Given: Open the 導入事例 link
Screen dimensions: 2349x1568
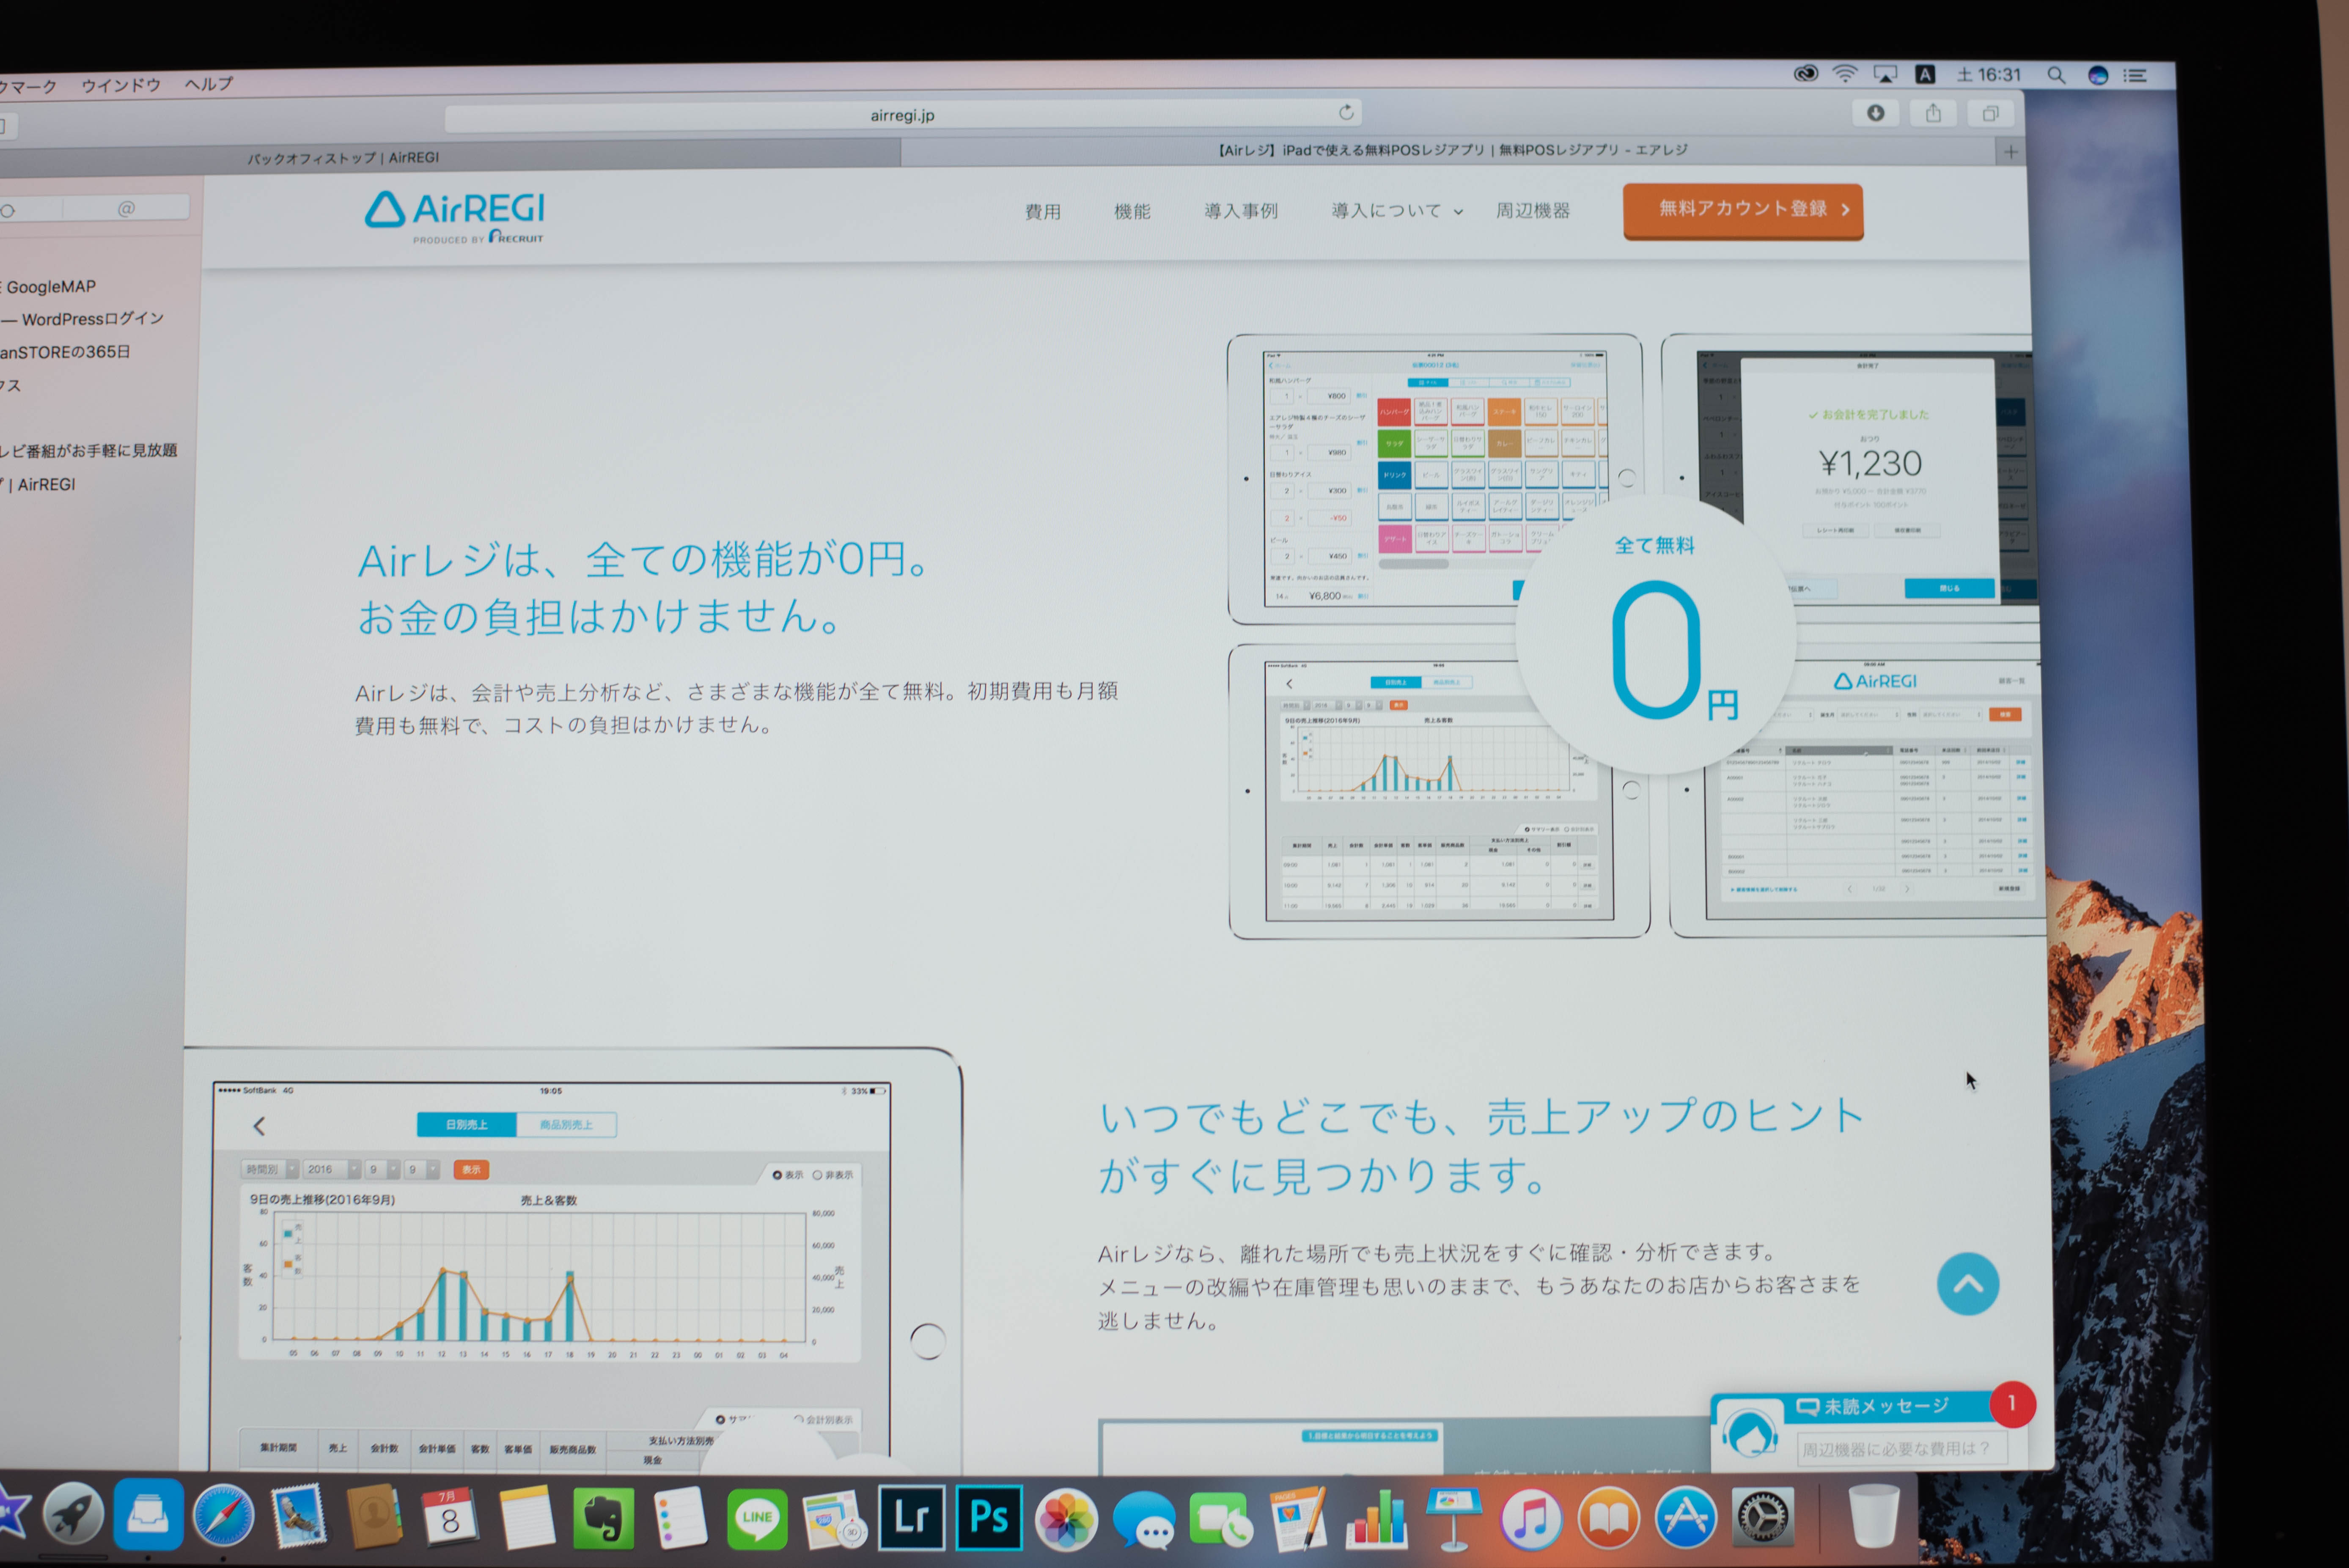Looking at the screenshot, I should tap(1241, 211).
